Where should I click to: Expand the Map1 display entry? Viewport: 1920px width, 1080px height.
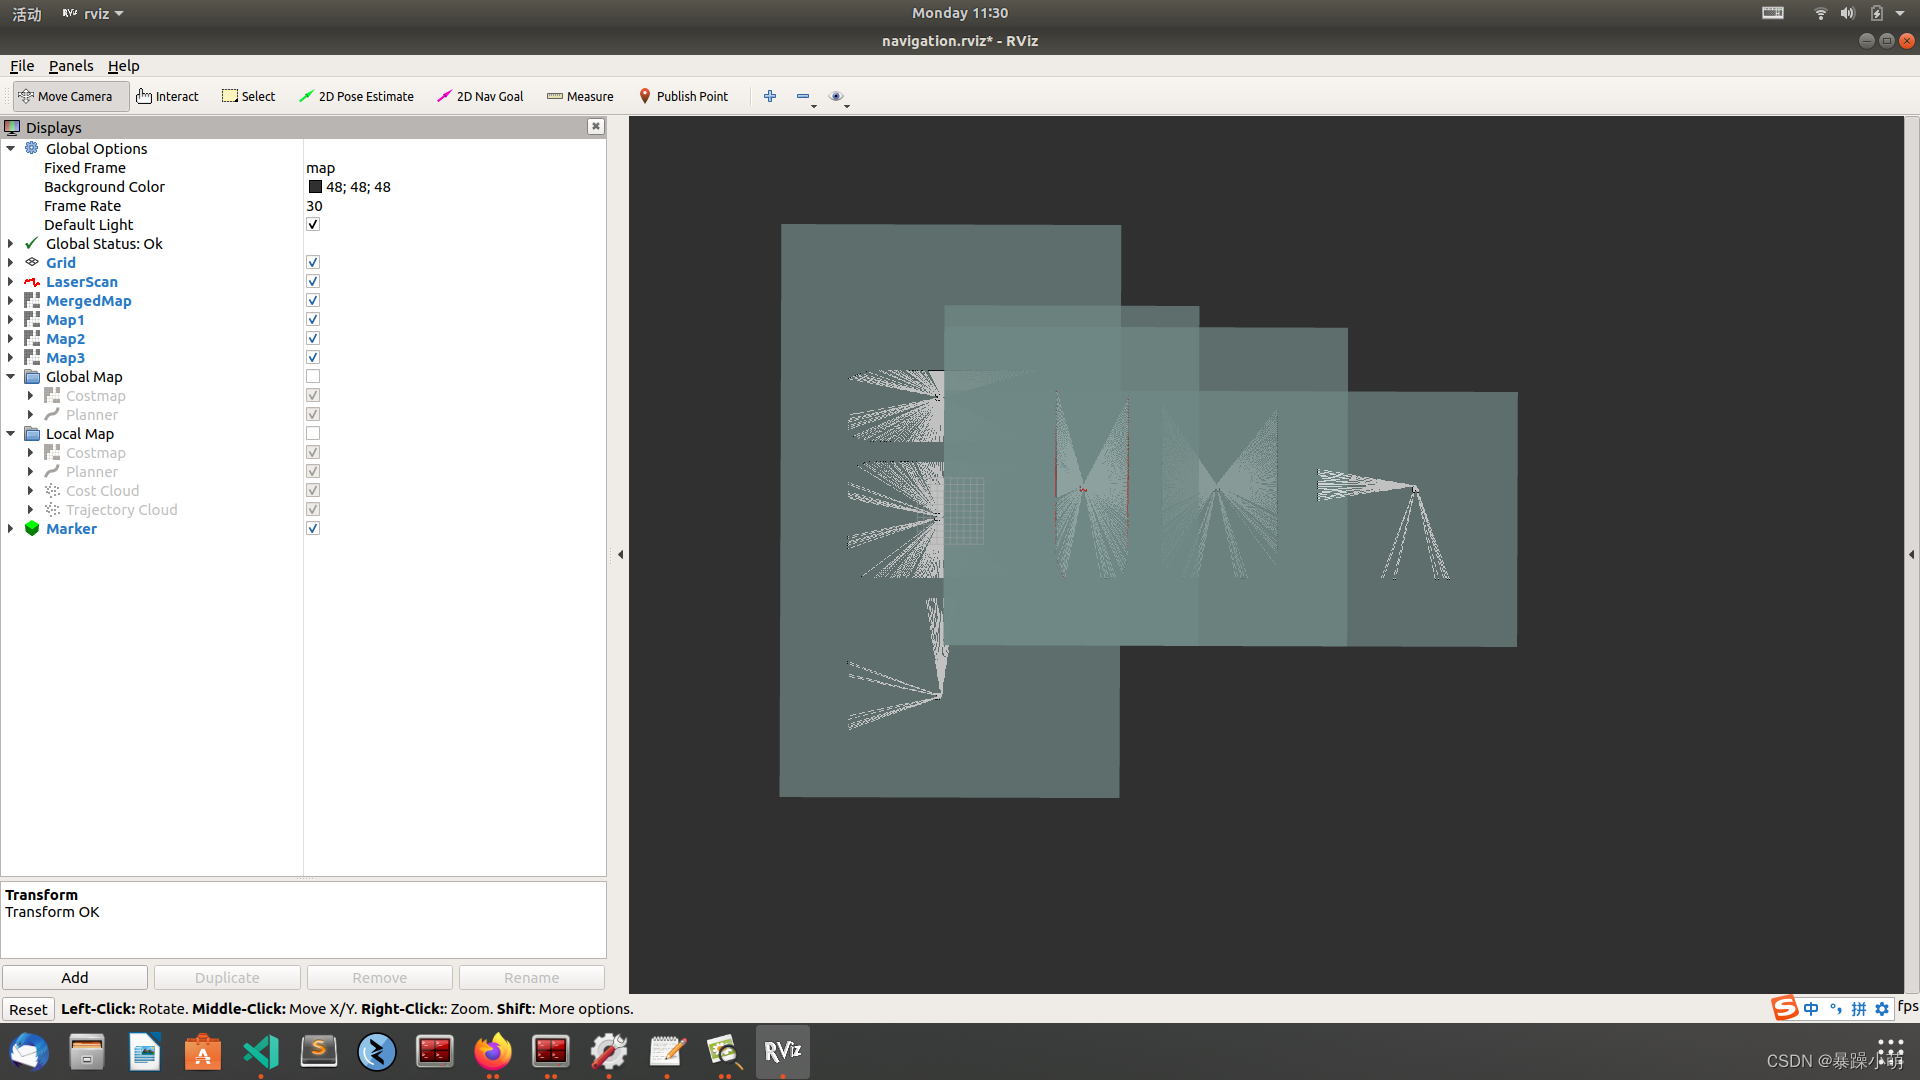coord(11,320)
